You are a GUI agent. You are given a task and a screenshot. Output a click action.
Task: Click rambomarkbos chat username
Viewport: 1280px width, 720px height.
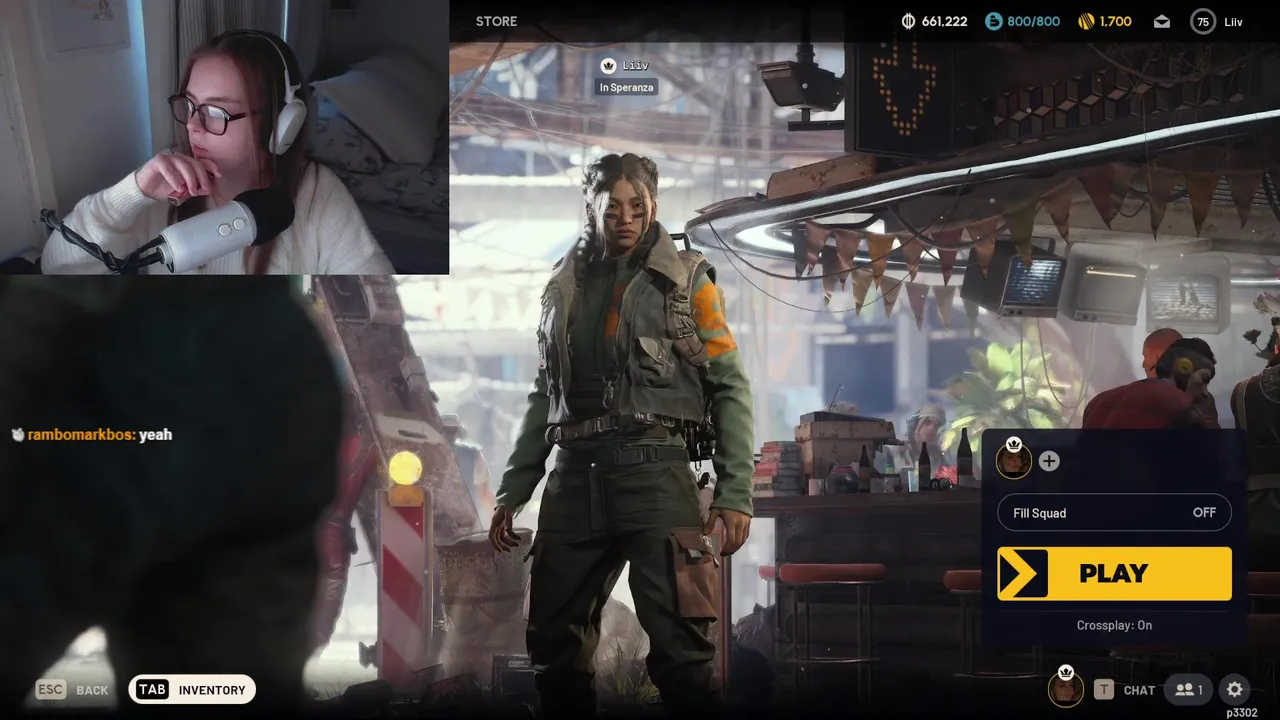click(x=81, y=435)
